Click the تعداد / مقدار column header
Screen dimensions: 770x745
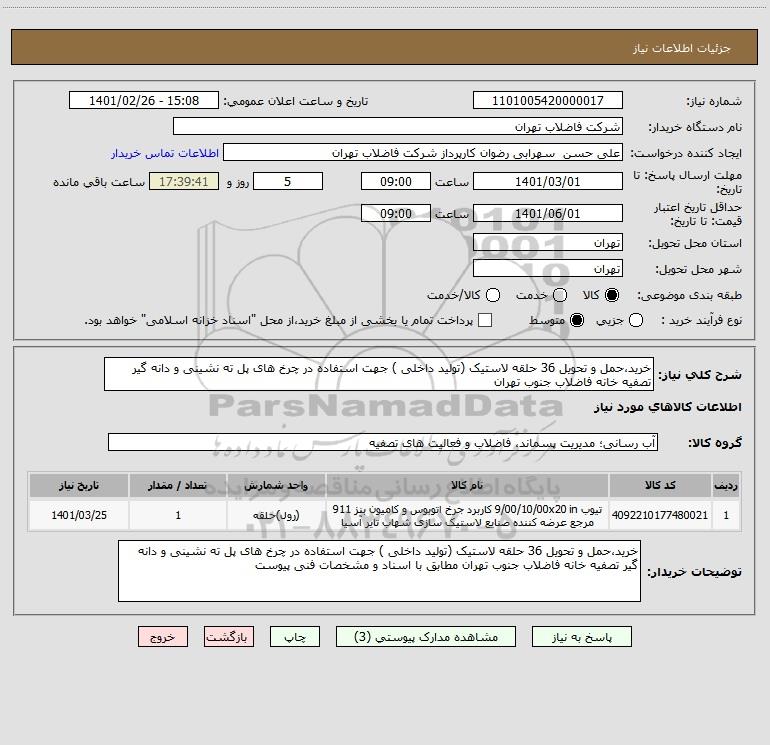coord(178,485)
